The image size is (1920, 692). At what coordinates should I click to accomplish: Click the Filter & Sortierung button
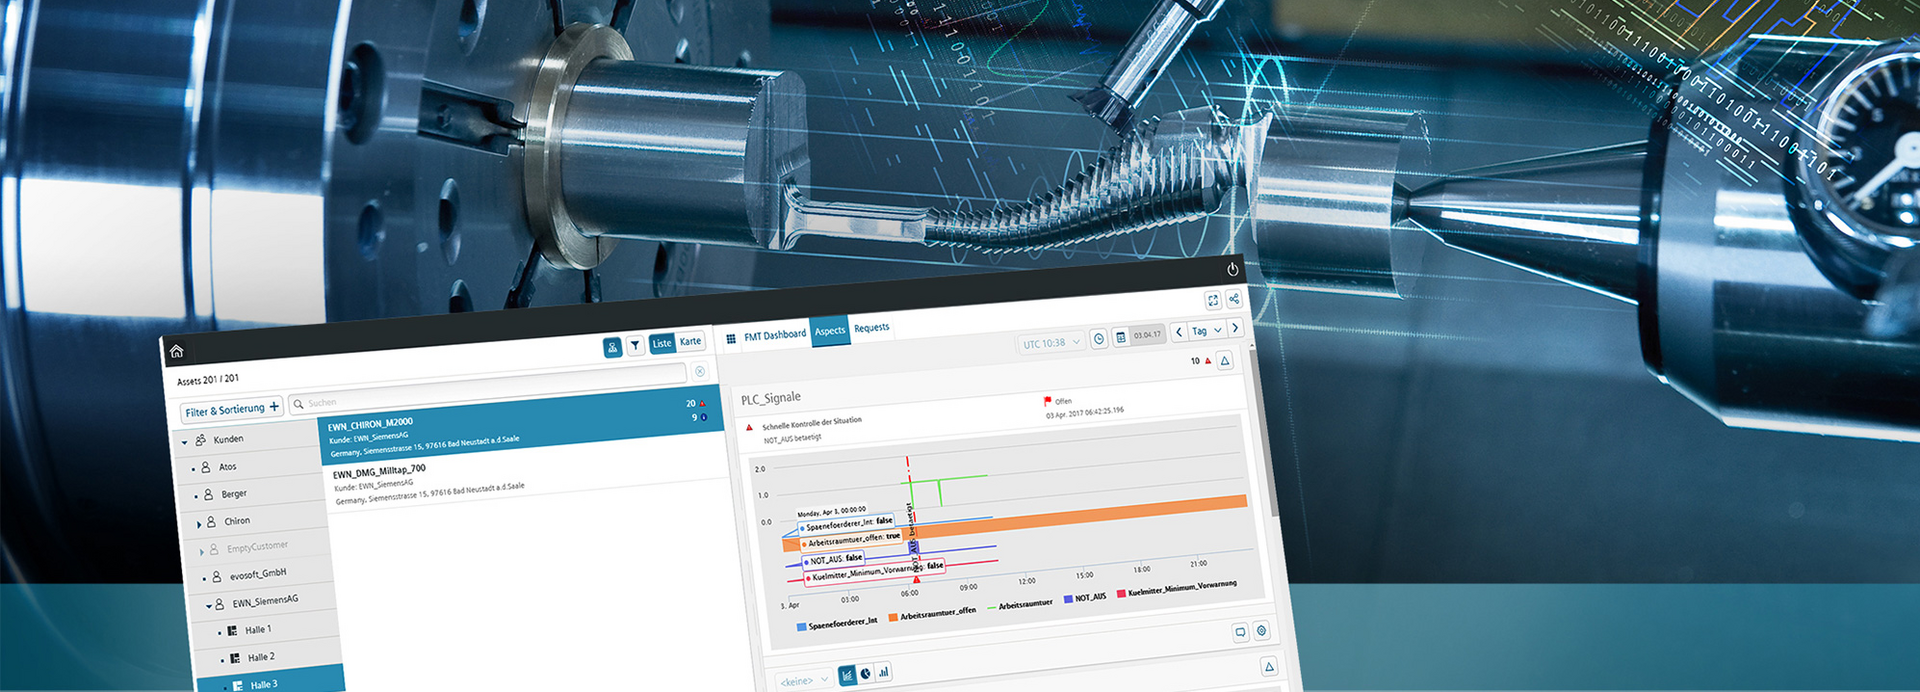(232, 410)
